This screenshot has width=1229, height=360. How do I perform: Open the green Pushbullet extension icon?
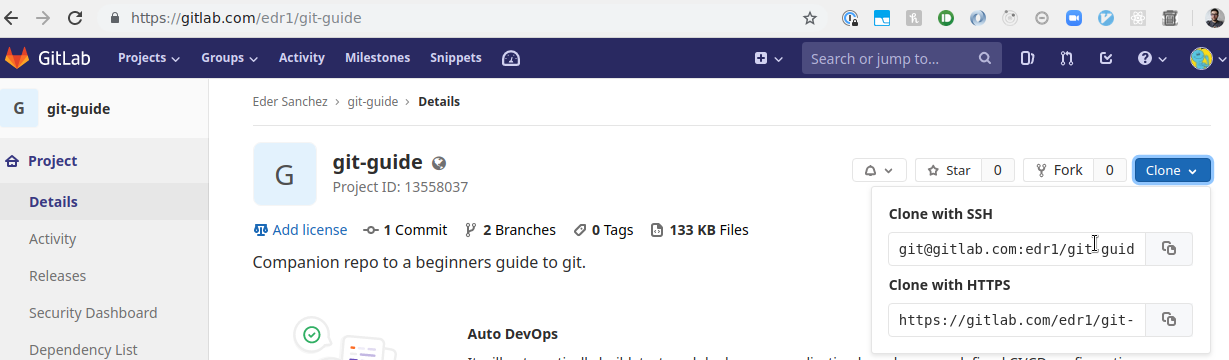(946, 18)
